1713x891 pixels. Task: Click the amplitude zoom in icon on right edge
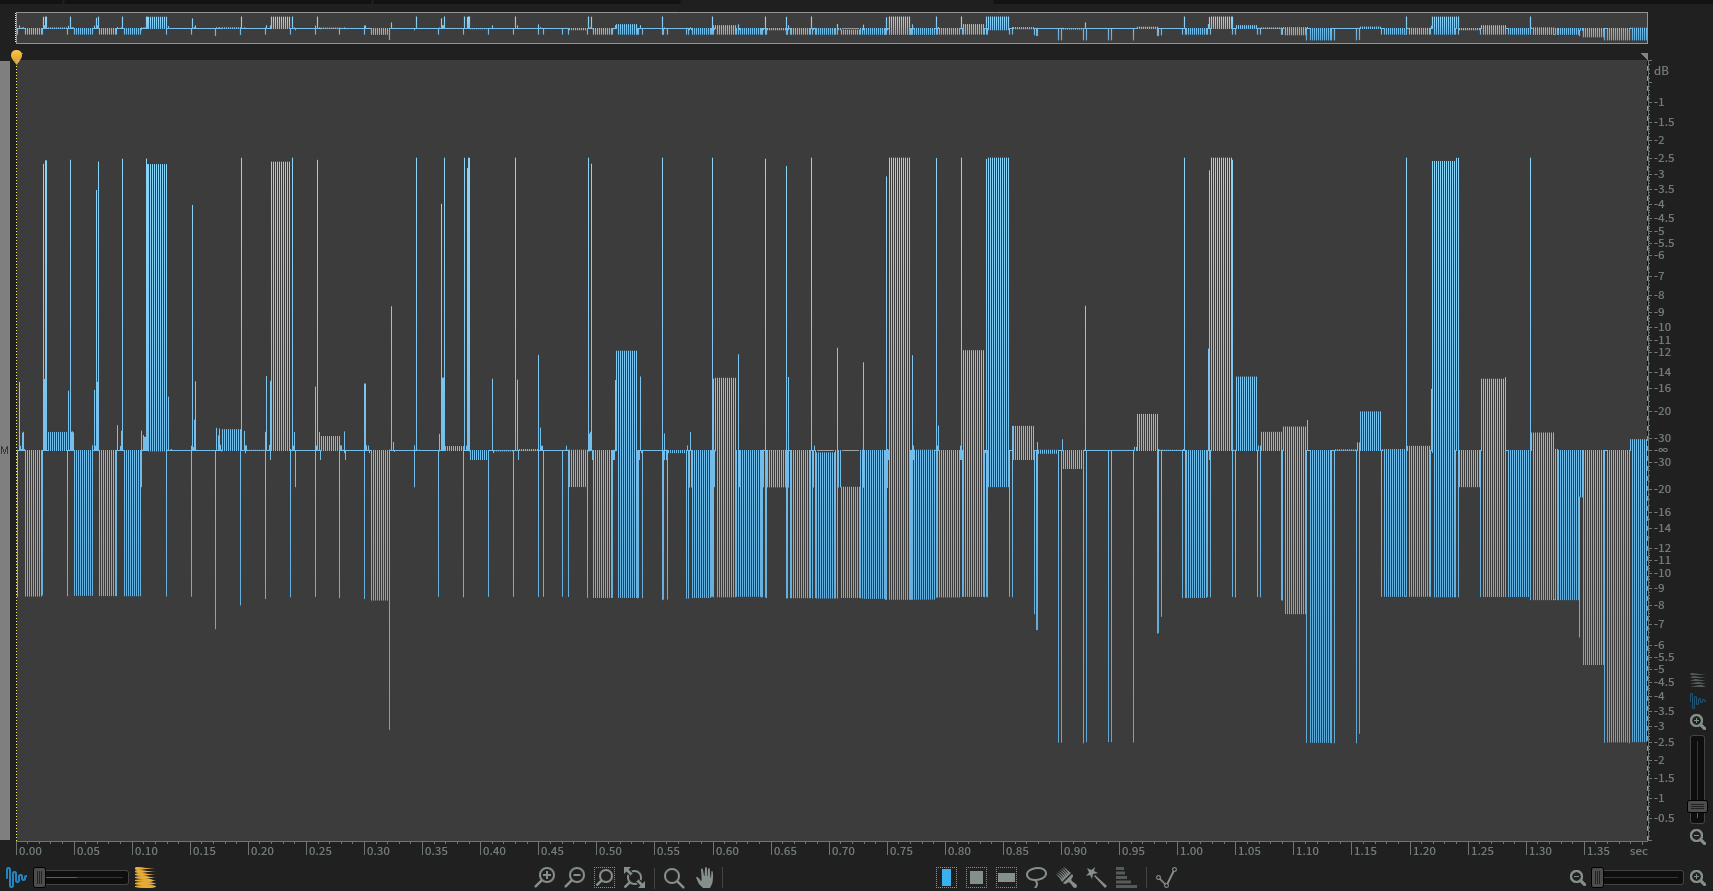(x=1697, y=722)
